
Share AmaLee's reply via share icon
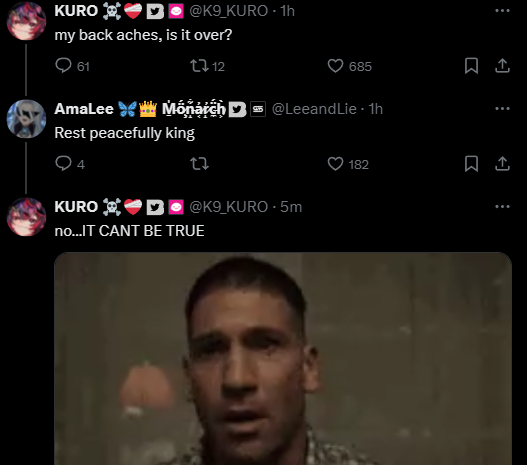coord(502,164)
